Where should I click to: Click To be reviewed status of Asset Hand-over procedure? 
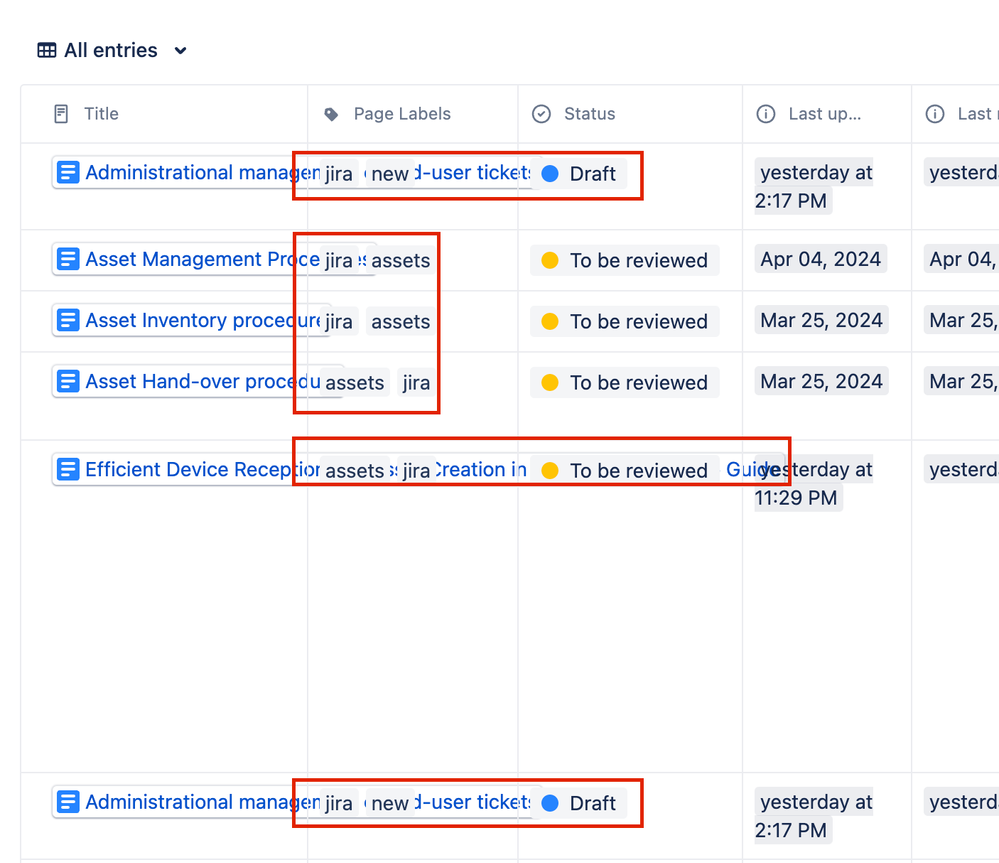tap(625, 383)
